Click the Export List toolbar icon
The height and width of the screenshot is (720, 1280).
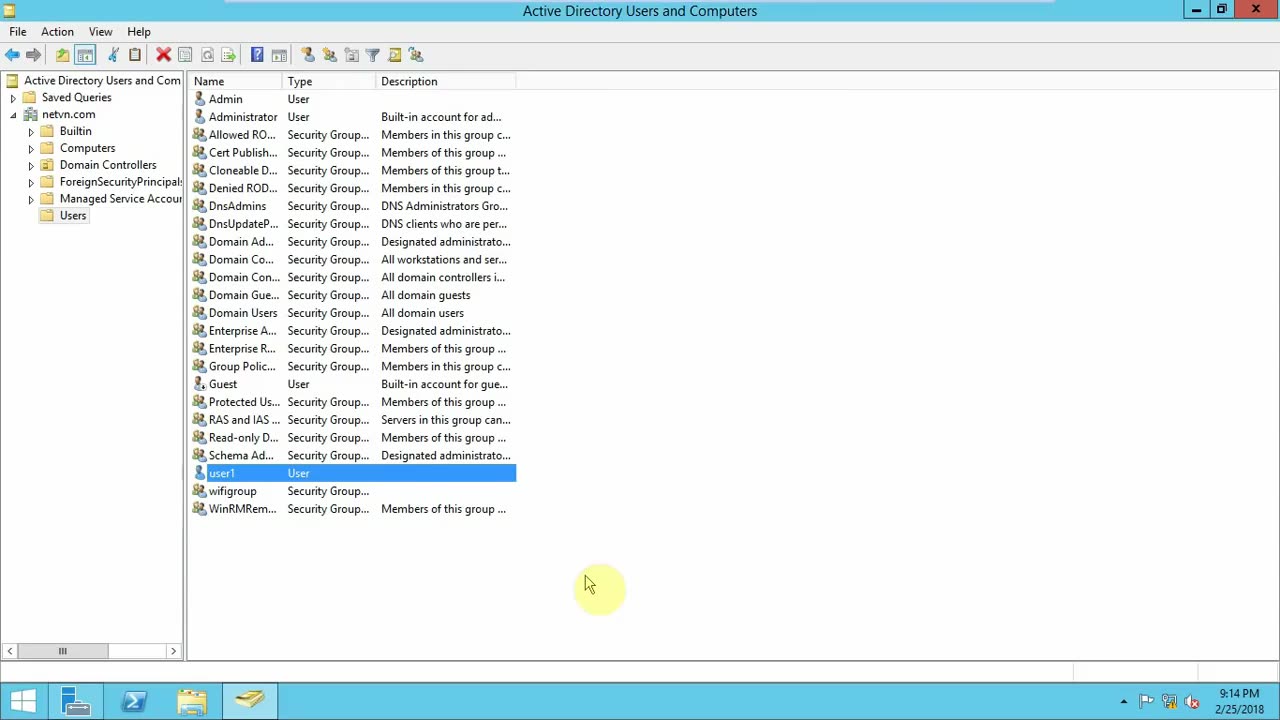[x=229, y=55]
